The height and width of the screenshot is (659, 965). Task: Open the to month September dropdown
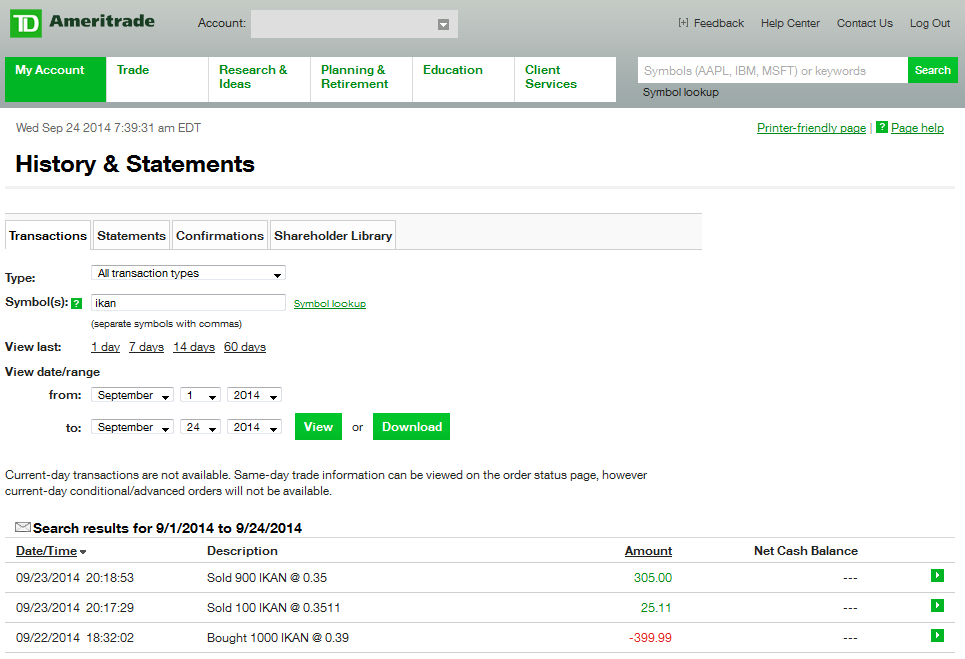point(132,427)
